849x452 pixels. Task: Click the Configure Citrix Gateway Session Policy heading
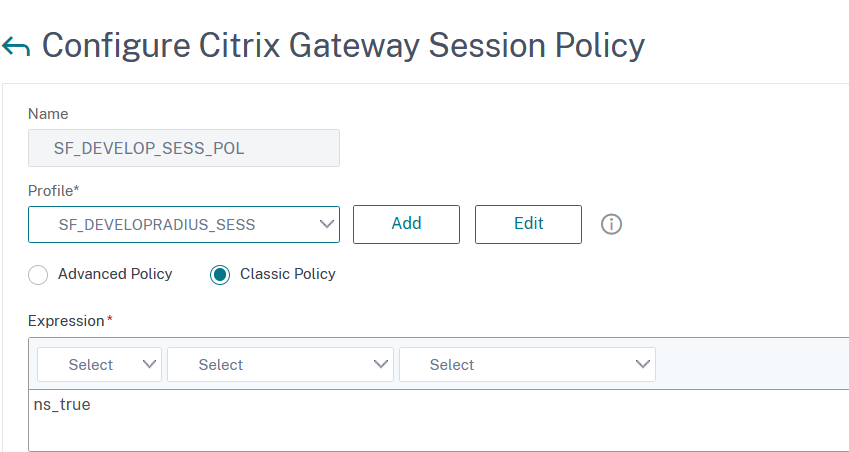343,46
